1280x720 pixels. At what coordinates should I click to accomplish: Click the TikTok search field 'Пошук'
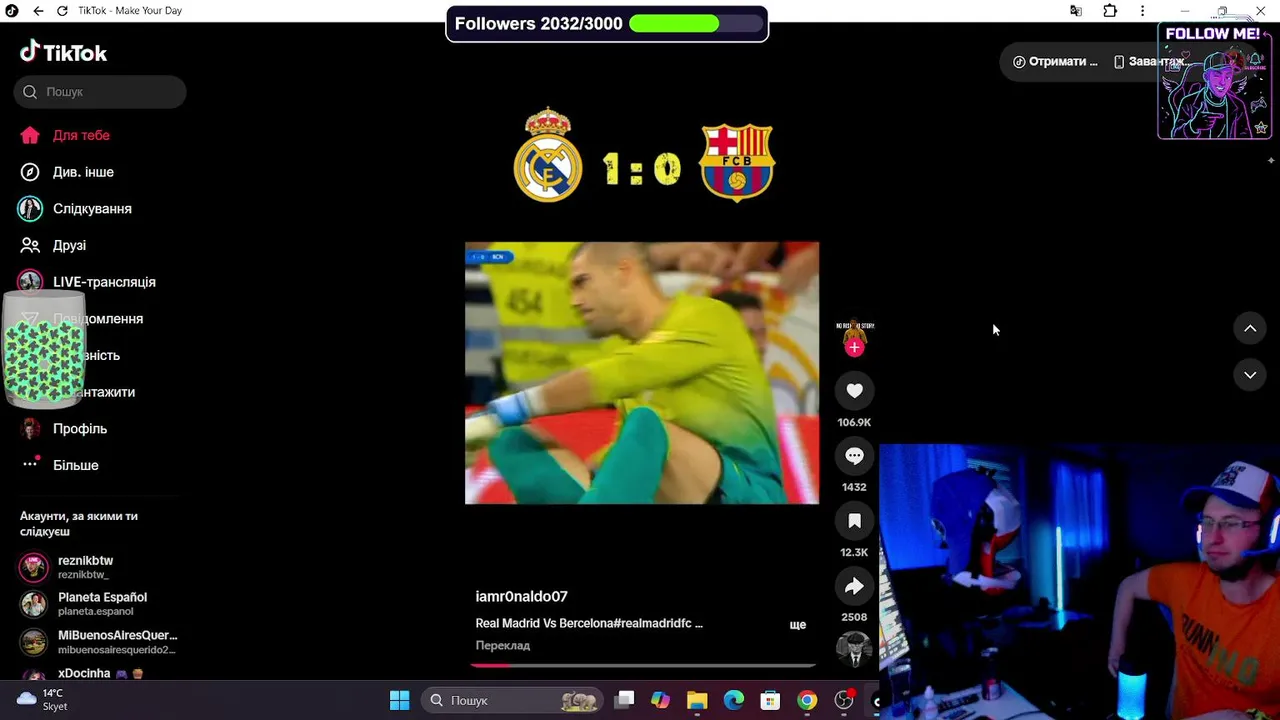pos(100,92)
